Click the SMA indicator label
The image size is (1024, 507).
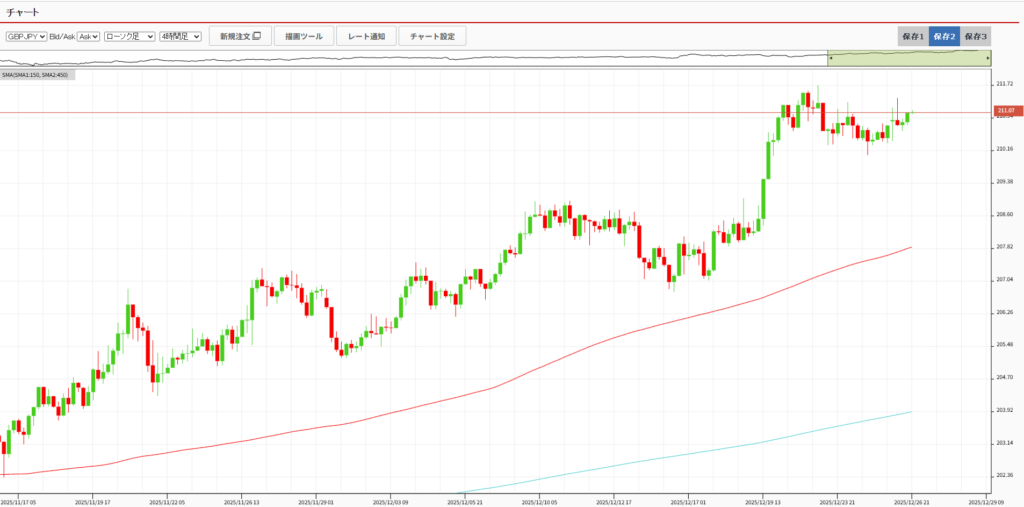click(x=35, y=75)
